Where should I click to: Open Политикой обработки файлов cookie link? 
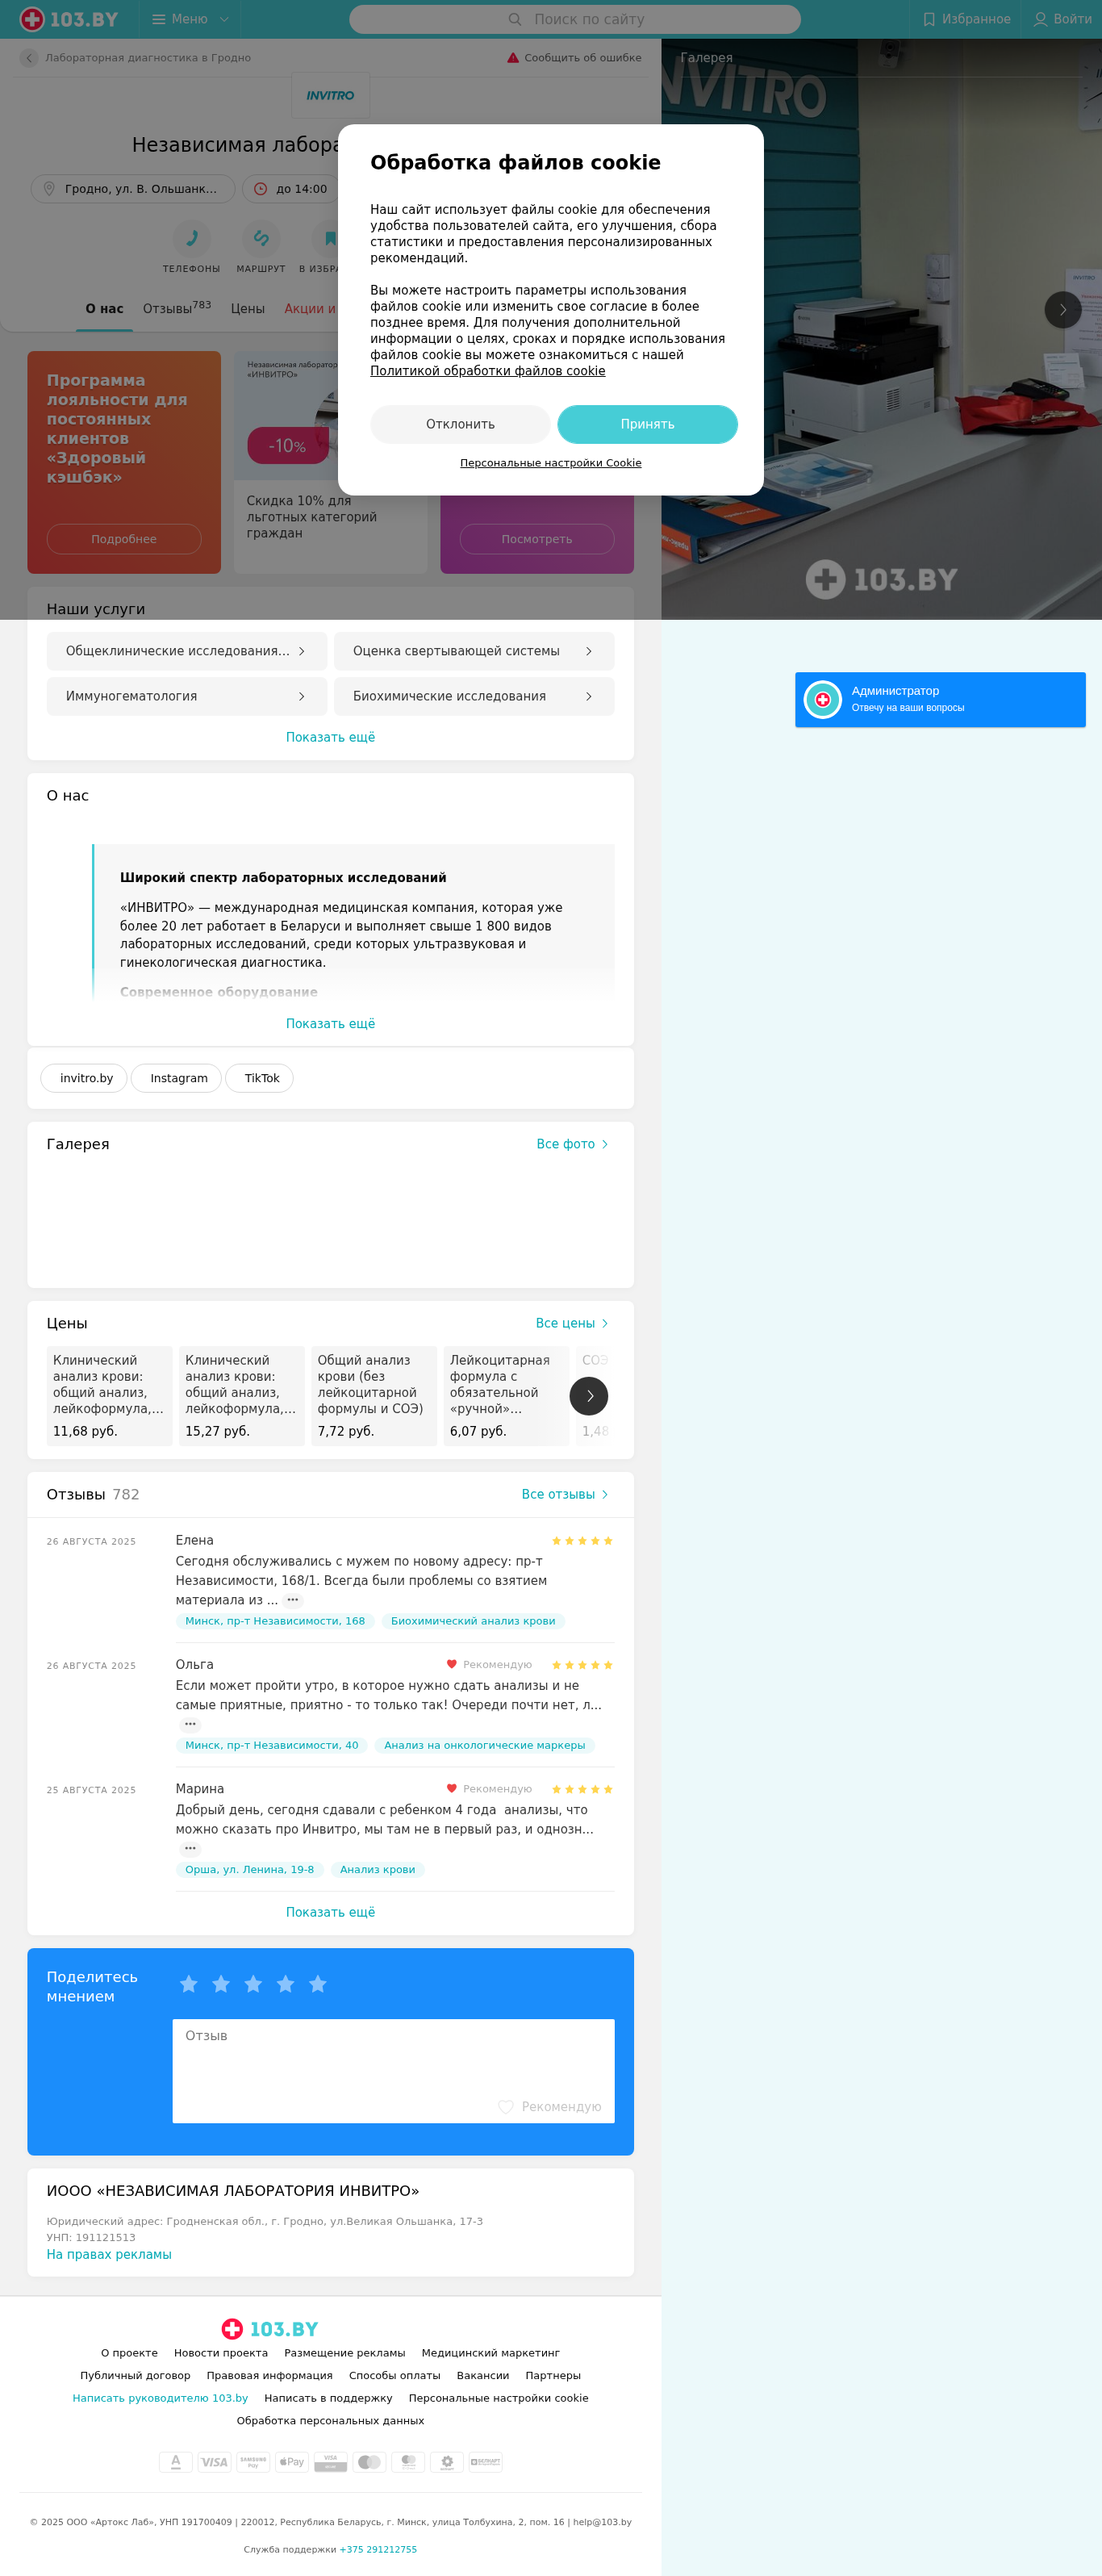click(487, 371)
